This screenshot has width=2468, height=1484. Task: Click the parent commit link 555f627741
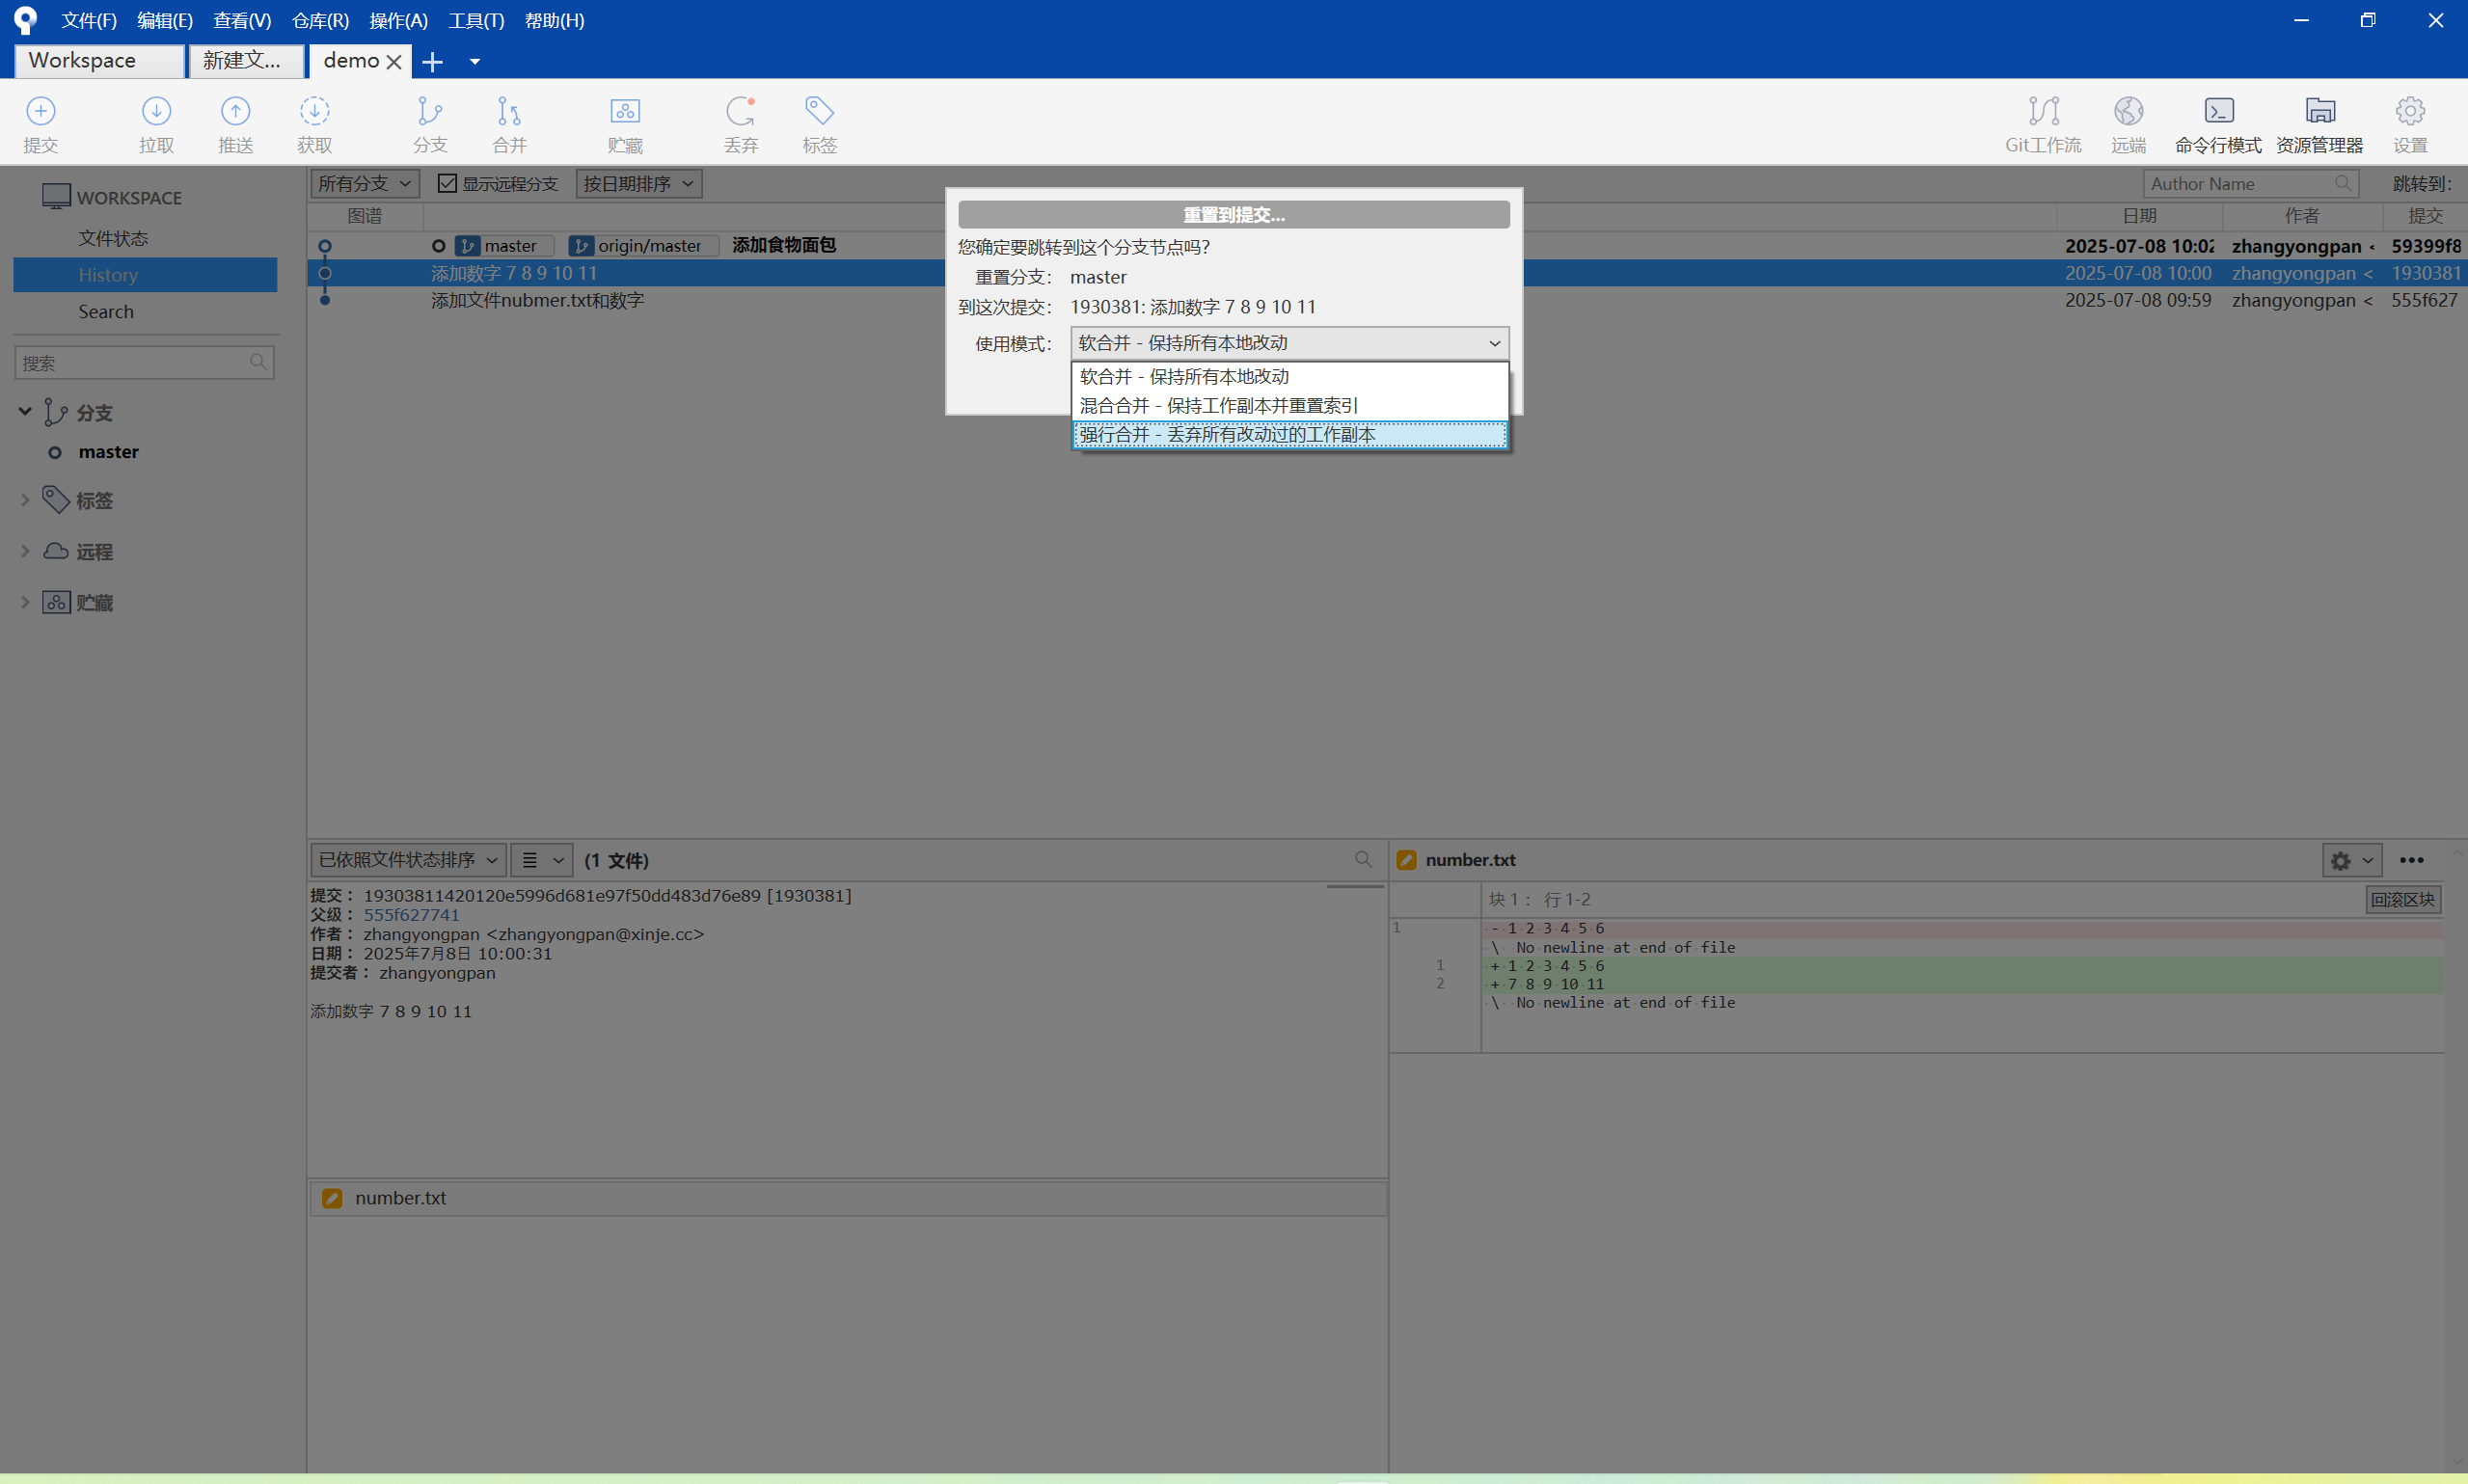tap(411, 915)
